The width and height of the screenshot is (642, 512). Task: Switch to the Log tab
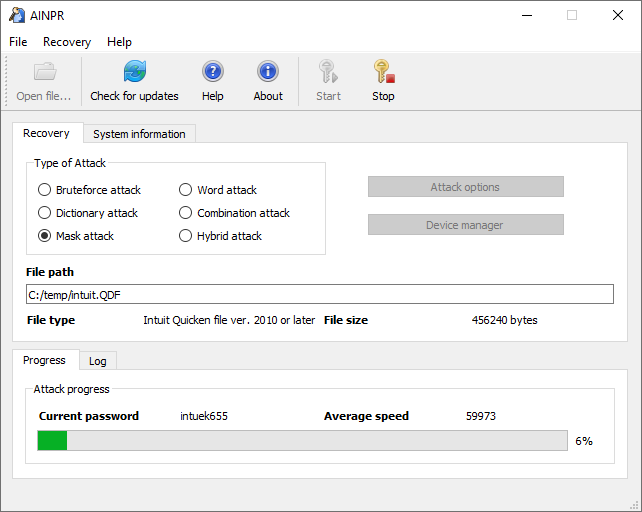click(97, 361)
